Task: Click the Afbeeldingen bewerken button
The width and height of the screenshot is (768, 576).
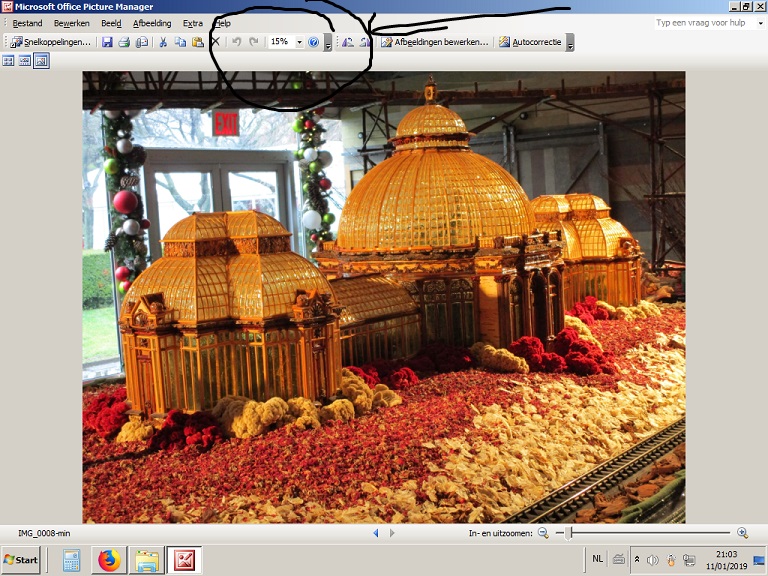Action: (435, 42)
